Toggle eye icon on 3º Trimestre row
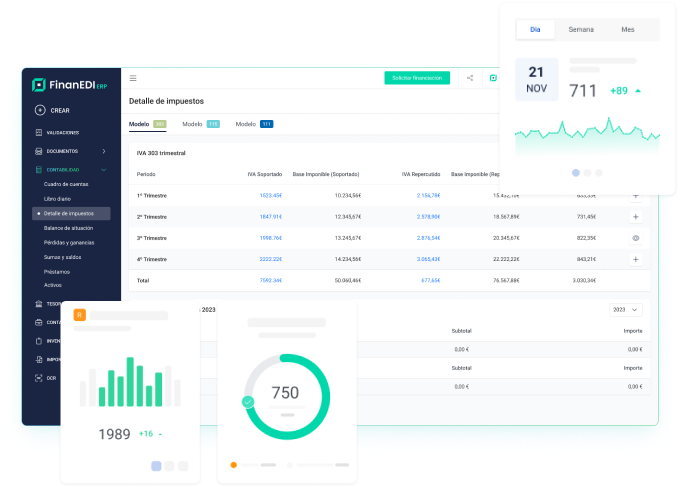The image size is (680, 487). [636, 238]
